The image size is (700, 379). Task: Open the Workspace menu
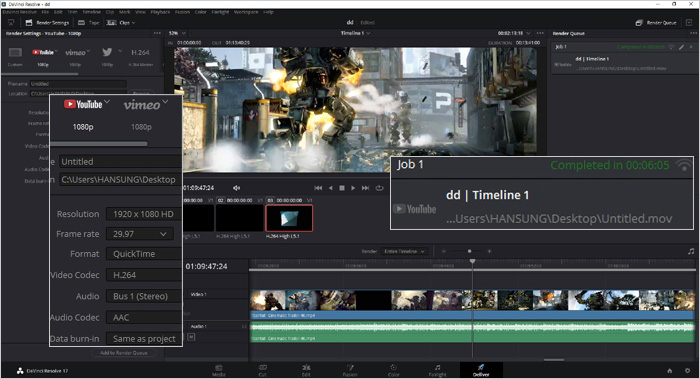[x=246, y=12]
